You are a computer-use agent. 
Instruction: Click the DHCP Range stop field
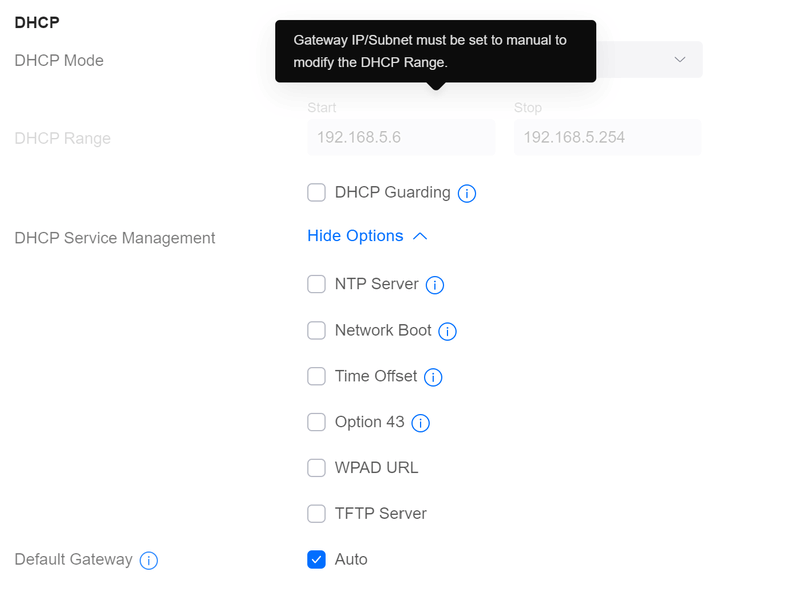pos(607,137)
